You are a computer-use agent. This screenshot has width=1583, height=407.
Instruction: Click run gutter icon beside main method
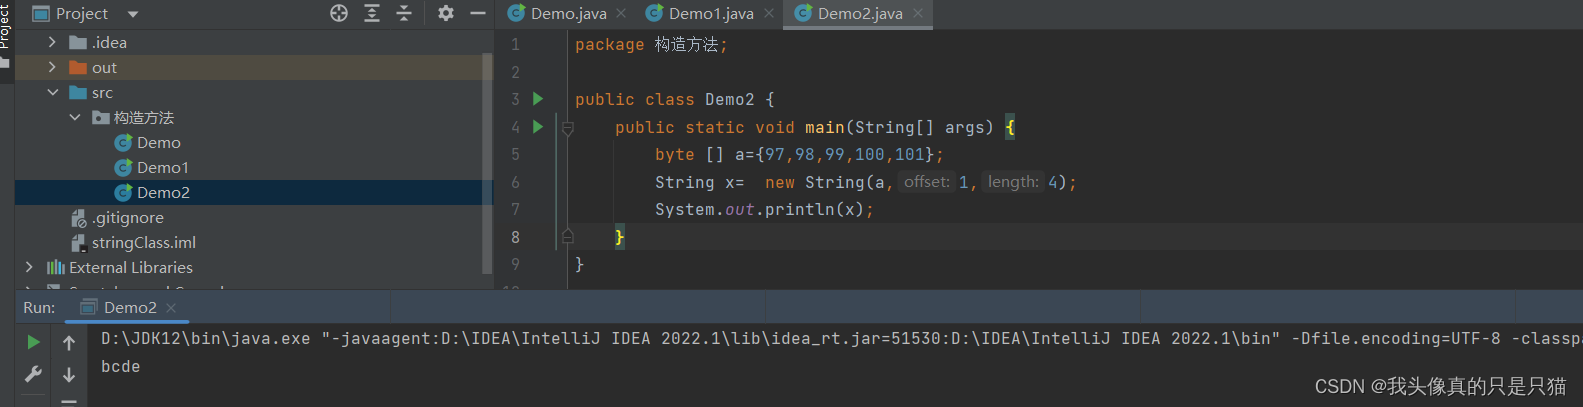[x=538, y=127]
